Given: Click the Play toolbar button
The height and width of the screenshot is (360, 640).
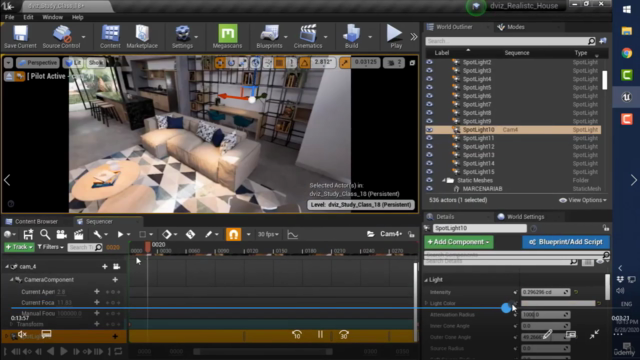Looking at the screenshot, I should click(395, 36).
